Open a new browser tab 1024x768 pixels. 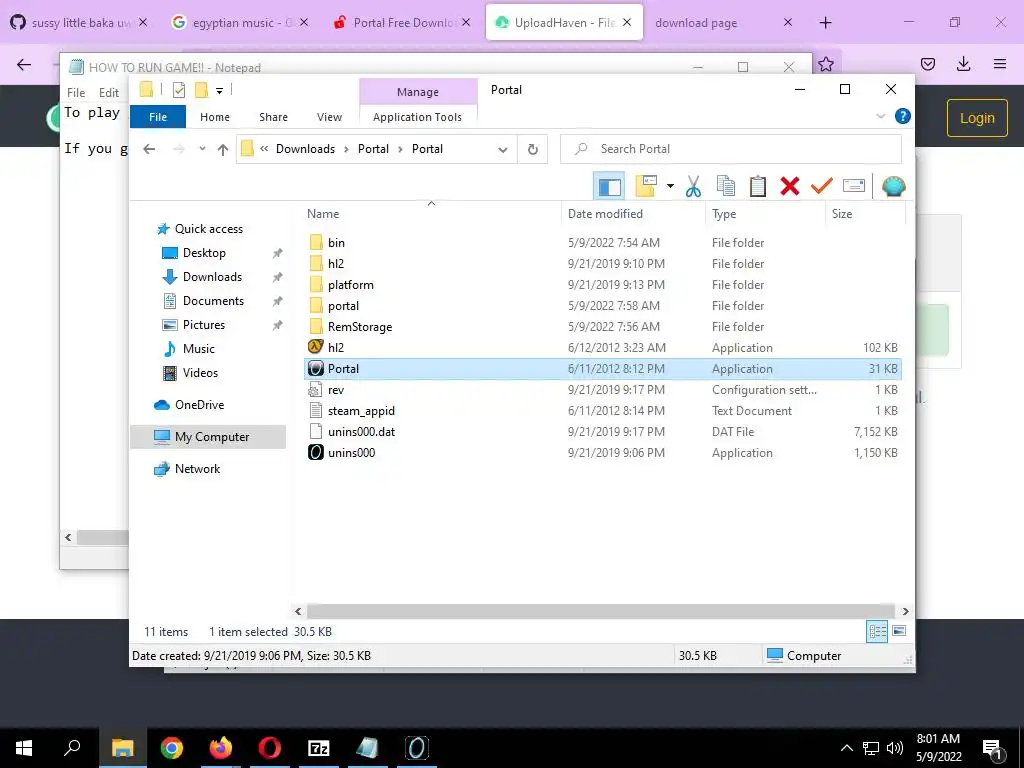pyautogui.click(x=825, y=23)
